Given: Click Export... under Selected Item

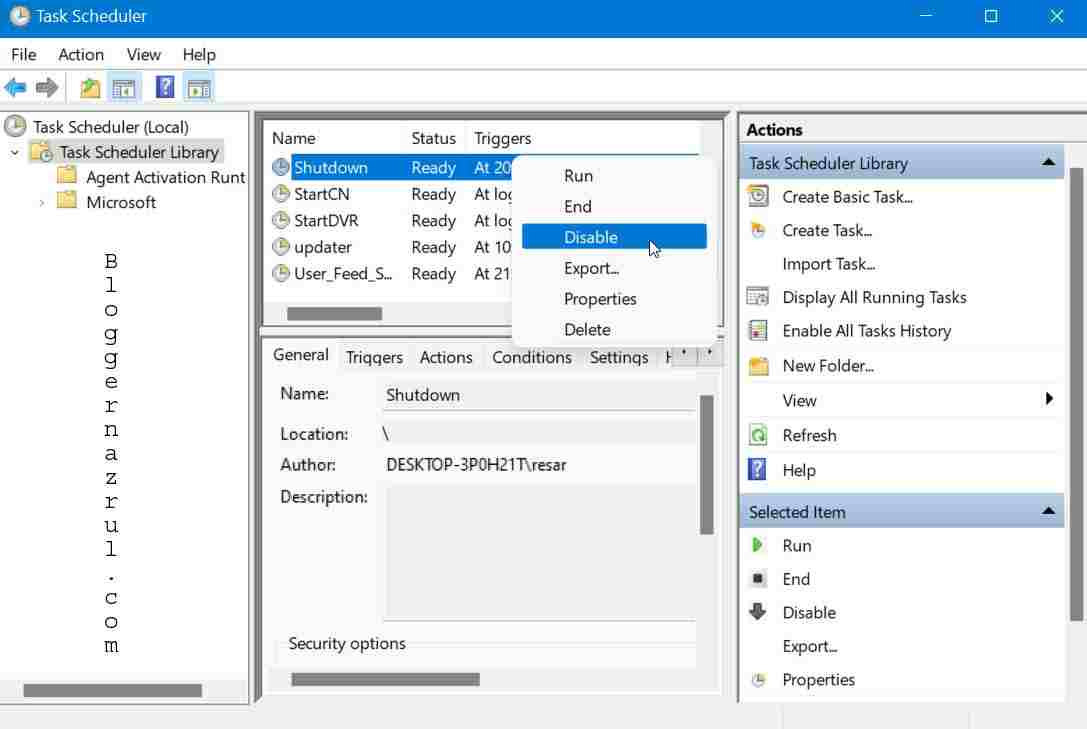Looking at the screenshot, I should tap(810, 646).
